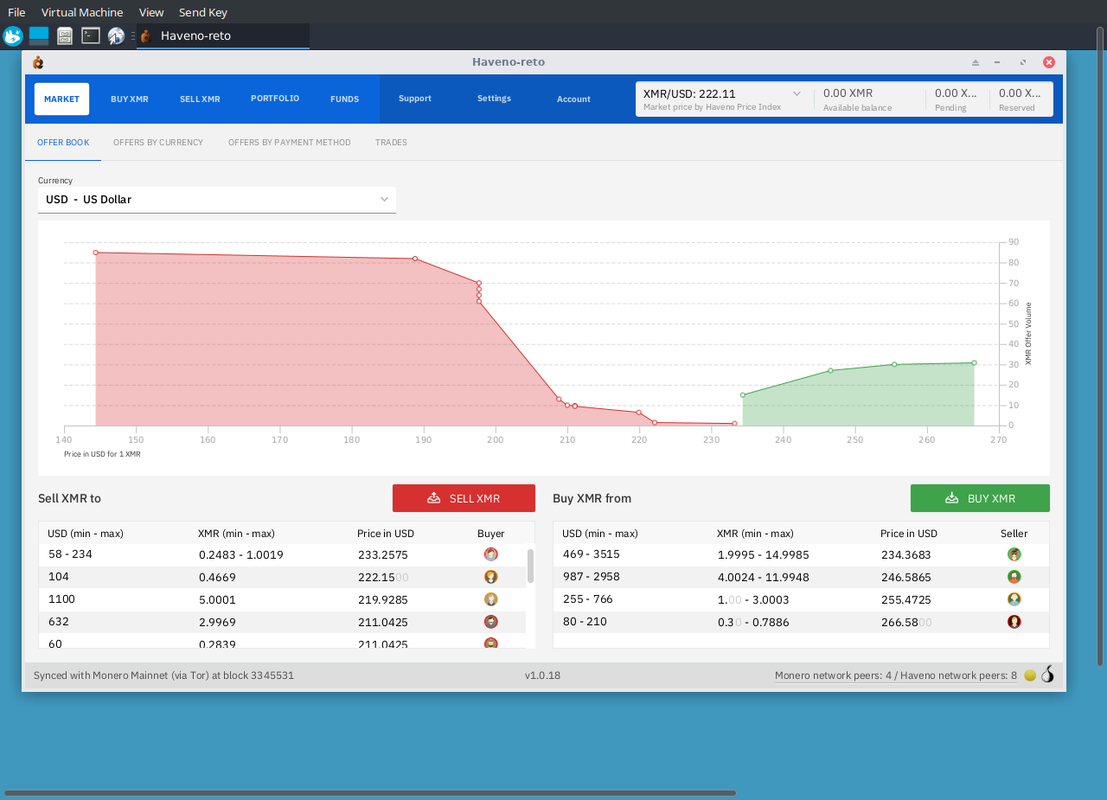This screenshot has width=1107, height=800.
Task: Open the Account section
Action: coord(573,99)
